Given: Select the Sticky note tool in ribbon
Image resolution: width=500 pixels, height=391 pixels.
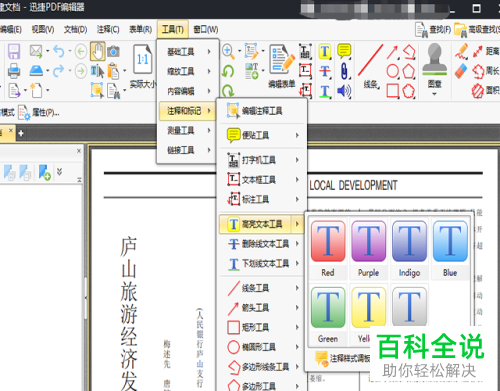Looking at the screenshot, I should pos(344,51).
